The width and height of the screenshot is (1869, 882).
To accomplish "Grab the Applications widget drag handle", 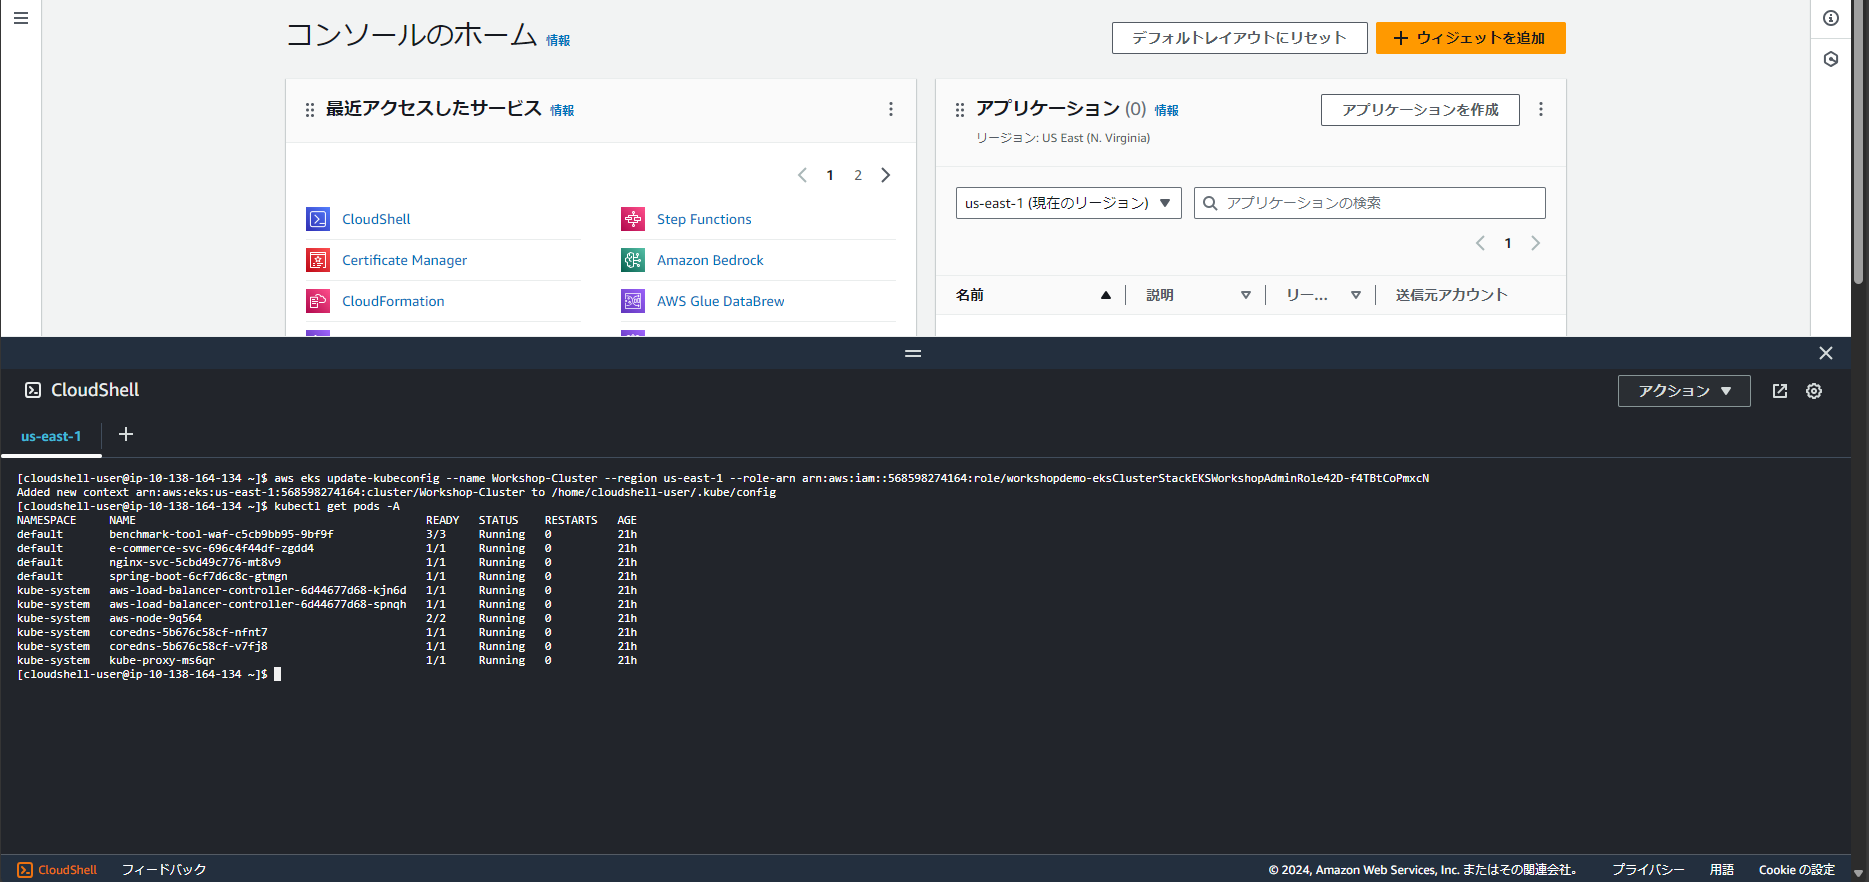I will point(960,110).
